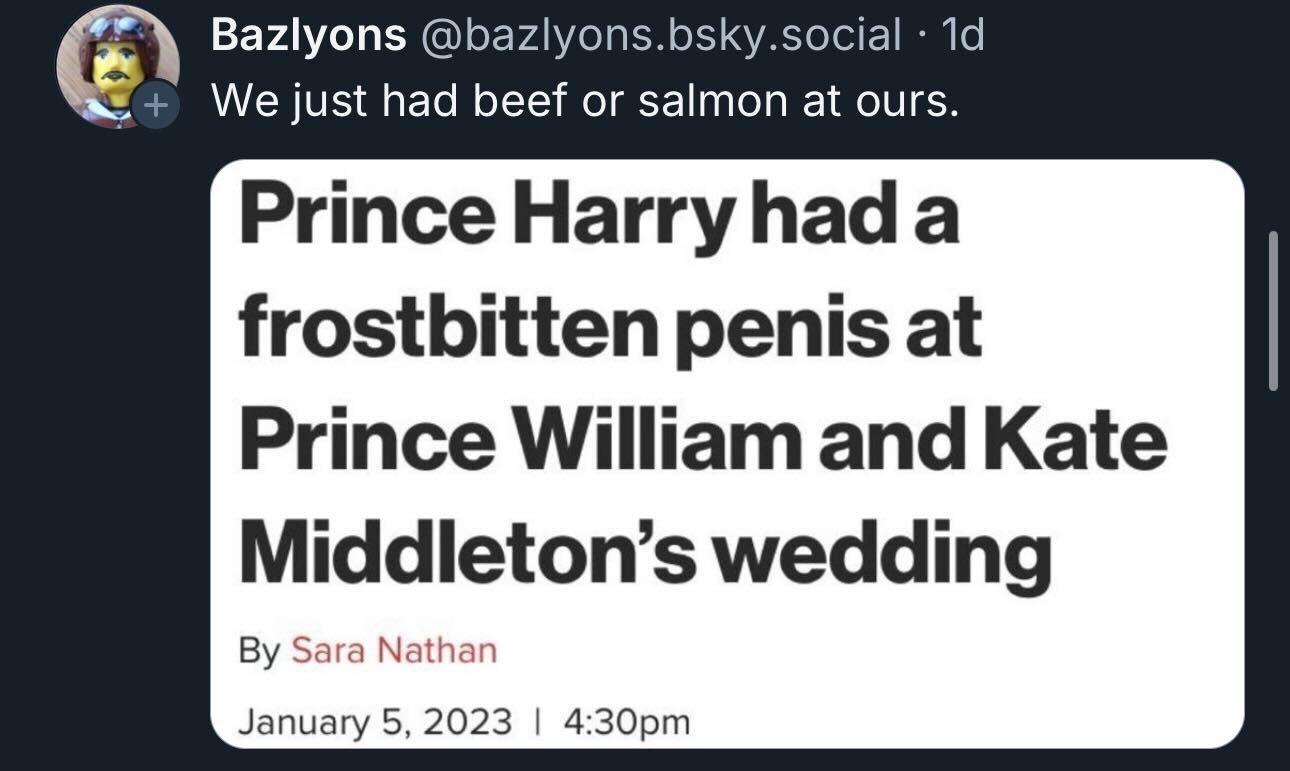This screenshot has height=771, width=1290.
Task: Open the Bazlyons display name profile link
Action: (309, 37)
